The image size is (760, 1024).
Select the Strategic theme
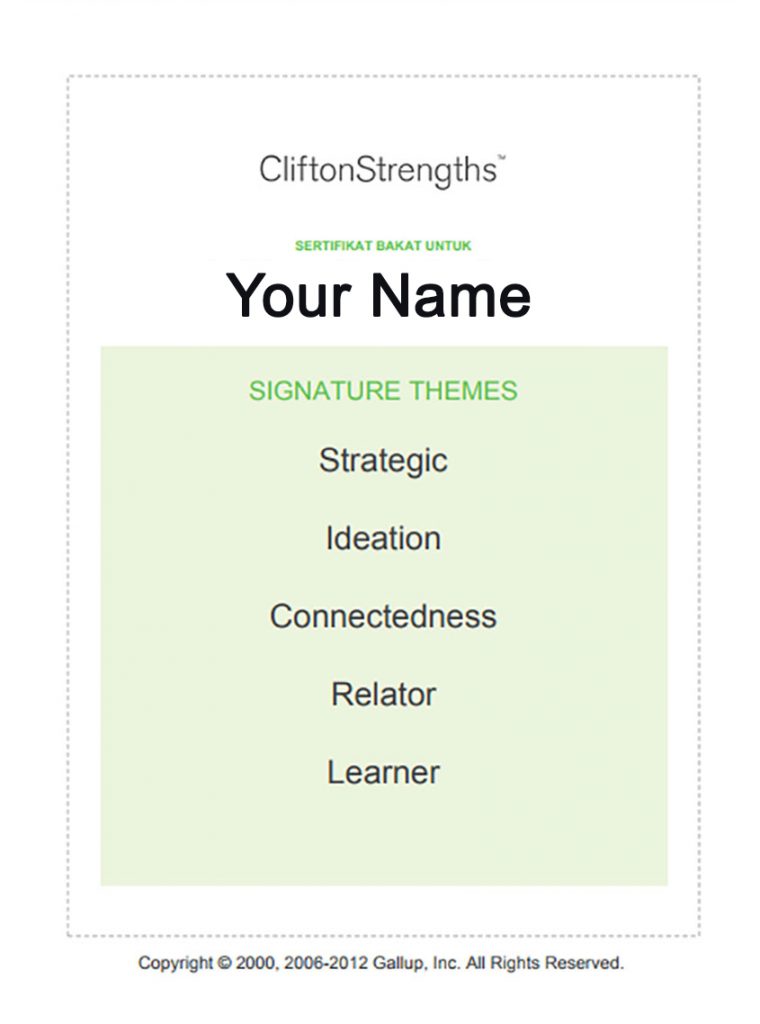(383, 461)
